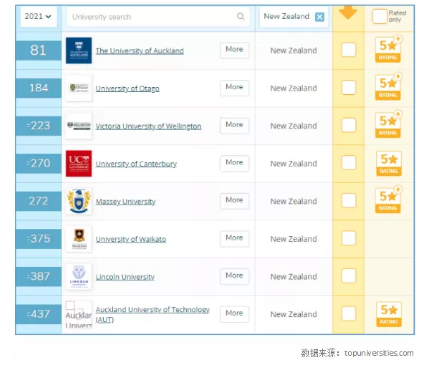Check compare box for University of Auckland
Image resolution: width=433 pixels, height=366 pixels.
click(349, 50)
